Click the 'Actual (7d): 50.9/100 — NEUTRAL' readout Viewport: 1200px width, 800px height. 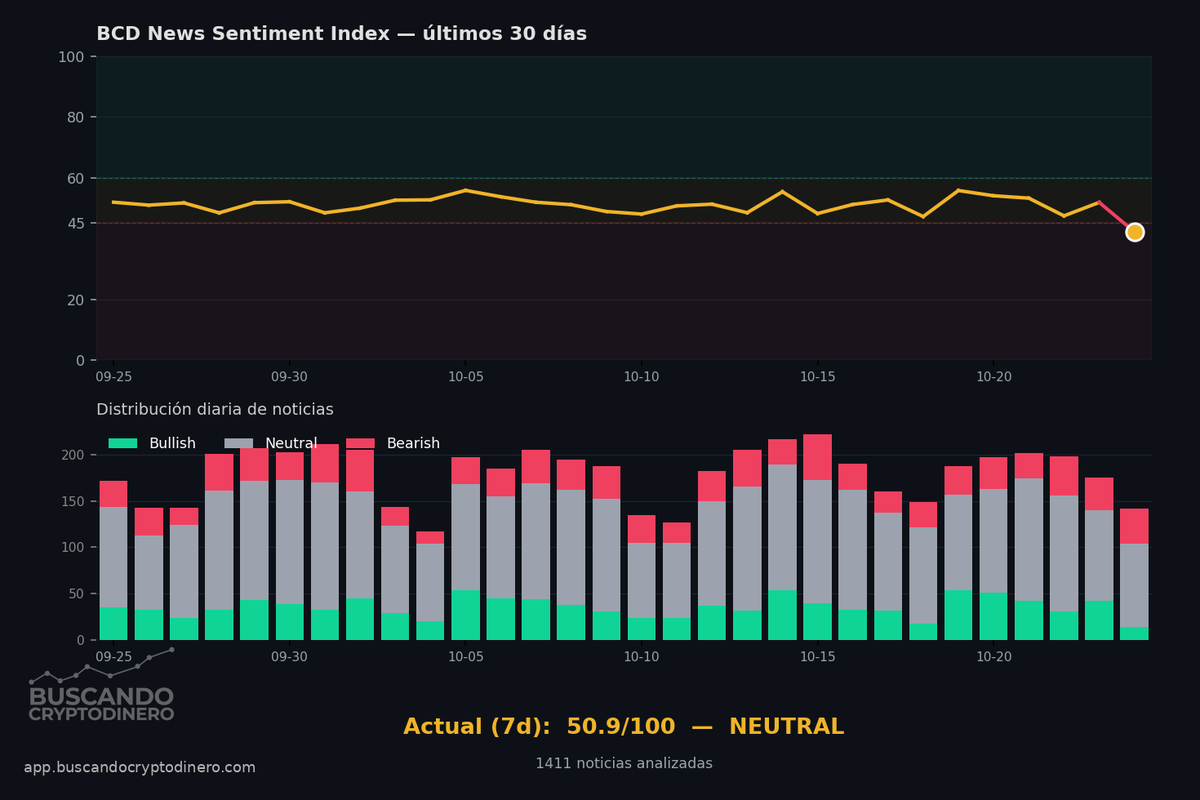click(x=624, y=727)
